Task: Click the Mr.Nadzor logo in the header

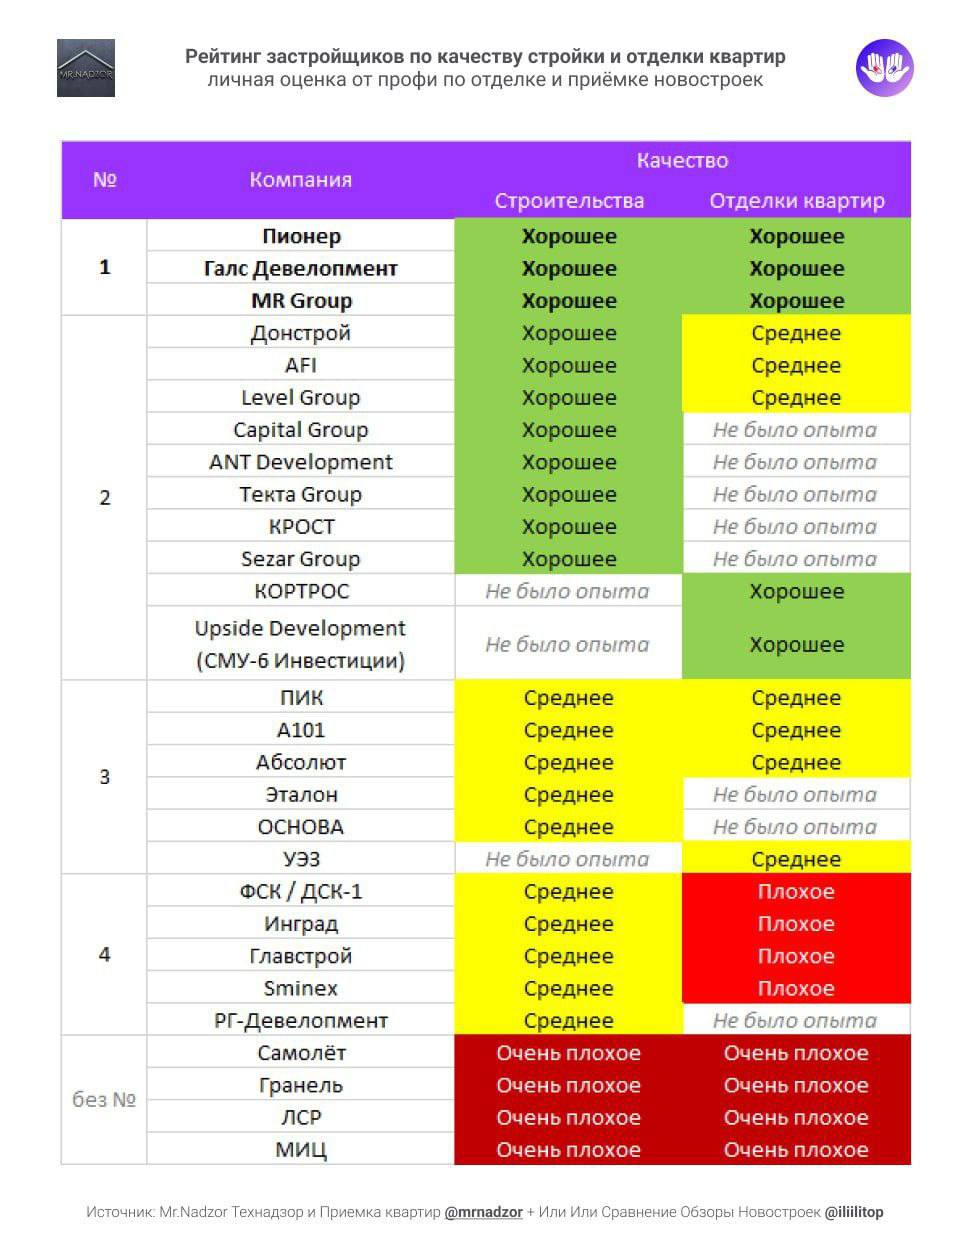Action: tap(86, 68)
